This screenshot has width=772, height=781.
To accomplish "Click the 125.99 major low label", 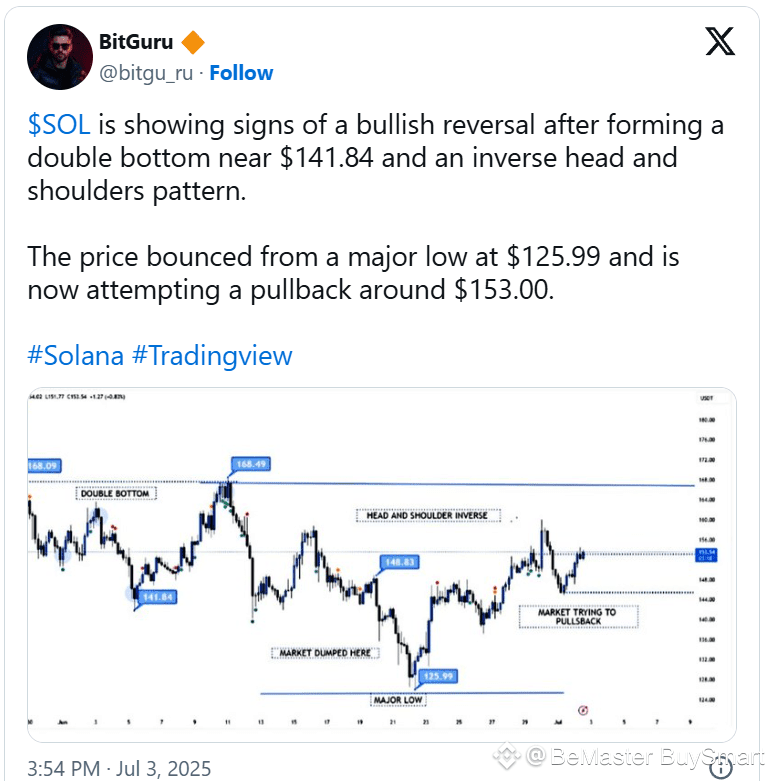I will pos(438,676).
